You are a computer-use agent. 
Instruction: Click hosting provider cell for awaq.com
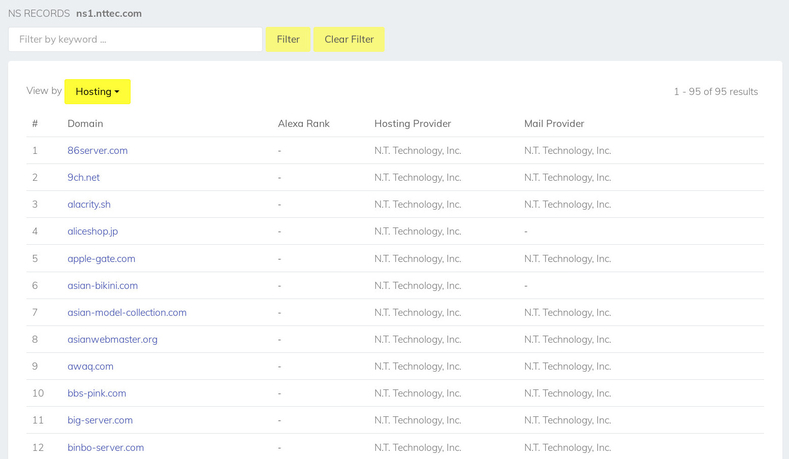tap(418, 366)
